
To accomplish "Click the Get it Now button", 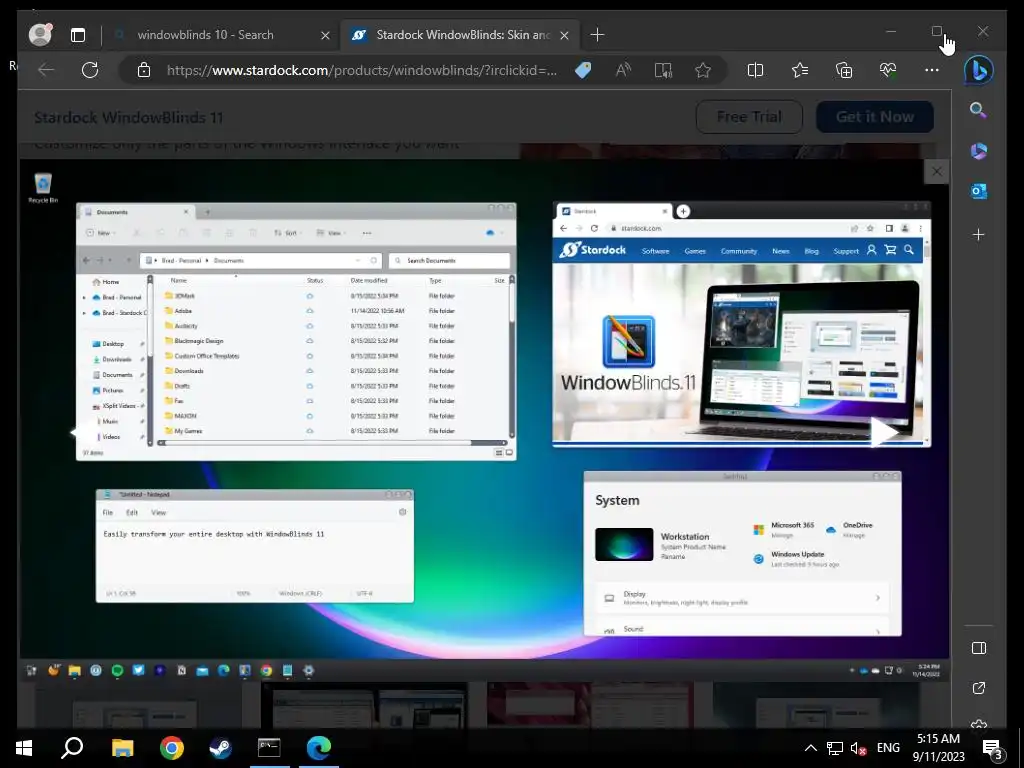I will click(874, 117).
